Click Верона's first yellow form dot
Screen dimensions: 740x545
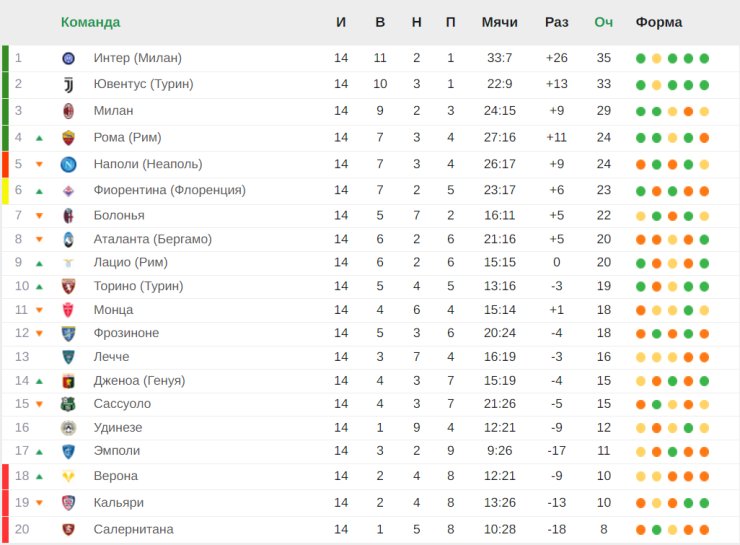(x=640, y=477)
